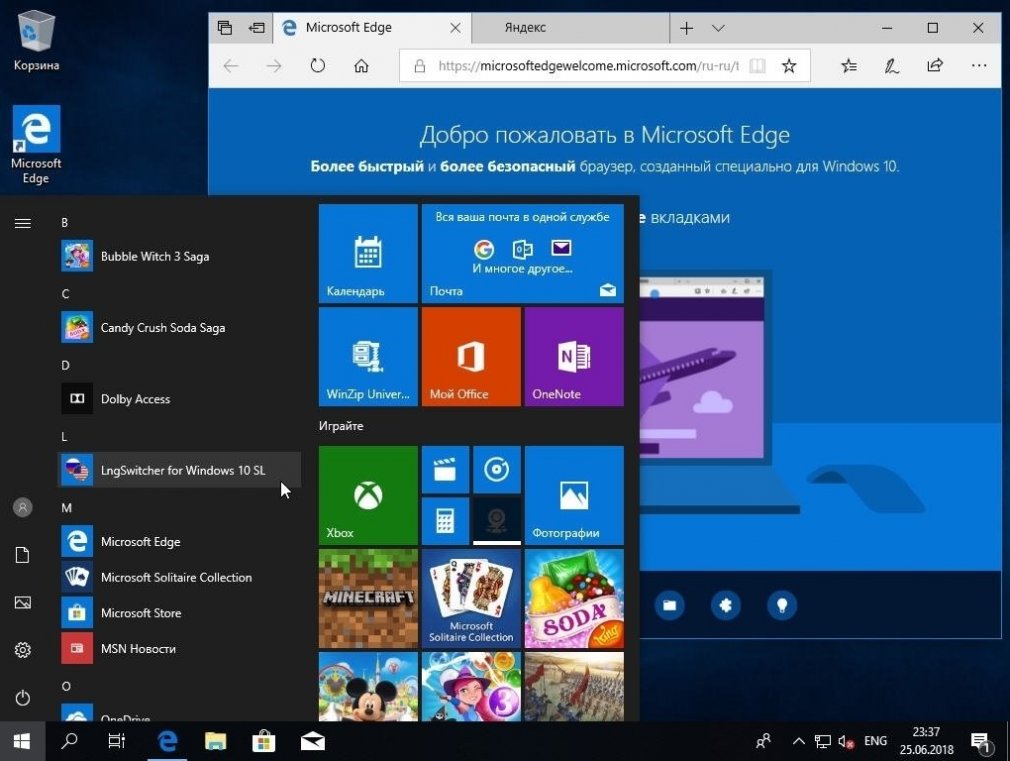The image size is (1010, 761).
Task: Open the Microsoft Solitaire Collection tile
Action: pos(471,598)
